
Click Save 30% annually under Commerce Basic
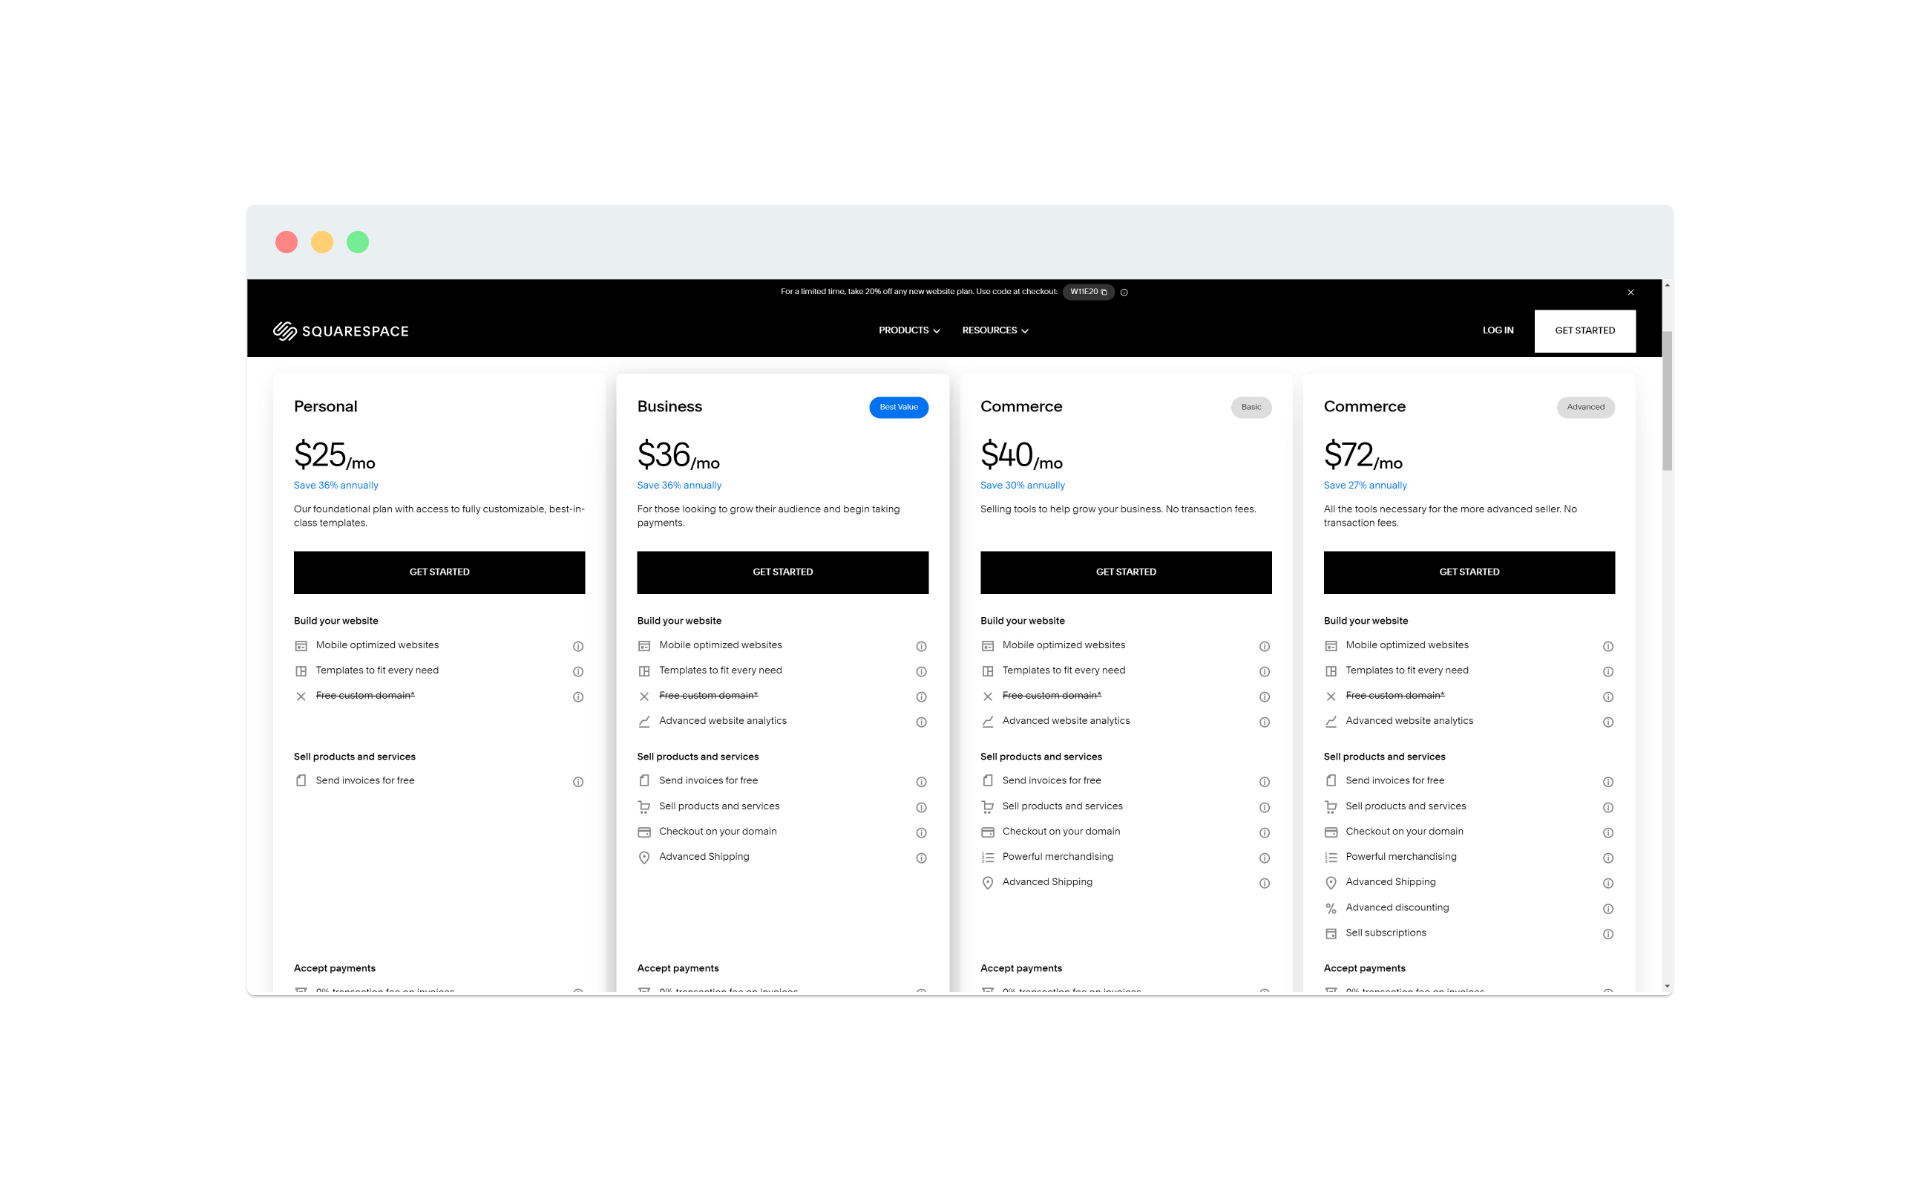[x=1022, y=486]
